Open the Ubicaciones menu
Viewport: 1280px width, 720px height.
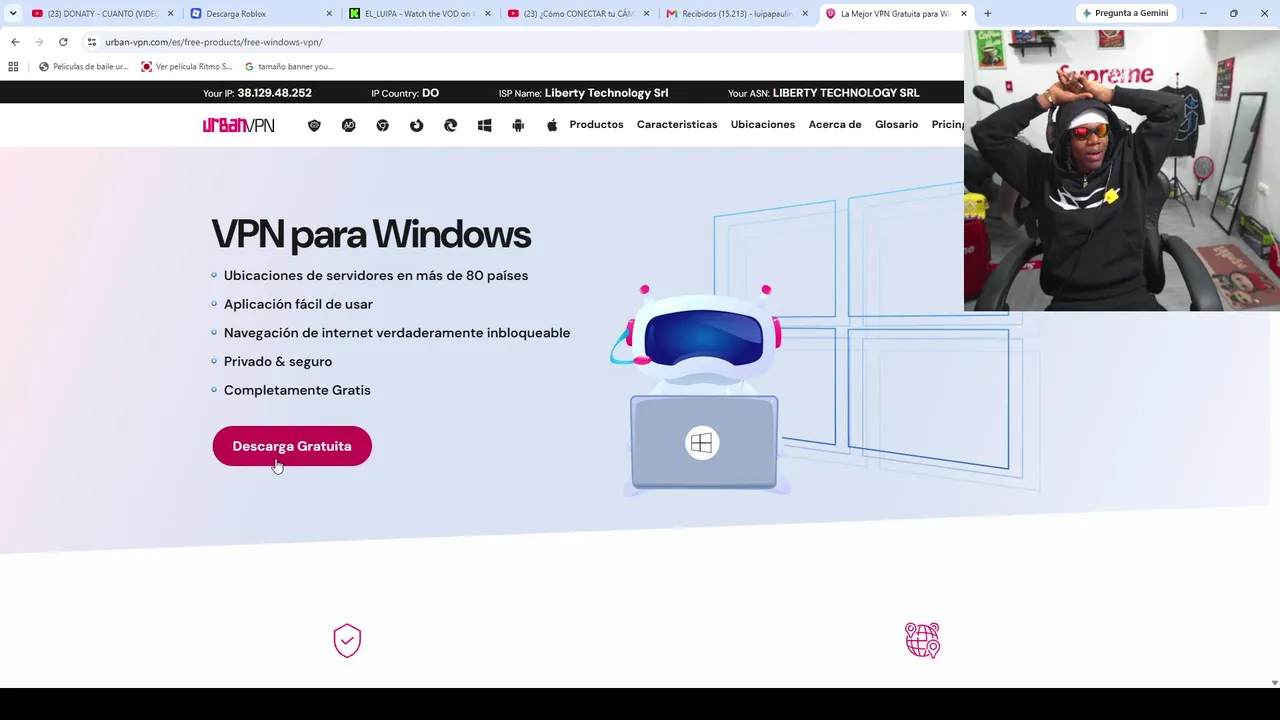pyautogui.click(x=763, y=125)
